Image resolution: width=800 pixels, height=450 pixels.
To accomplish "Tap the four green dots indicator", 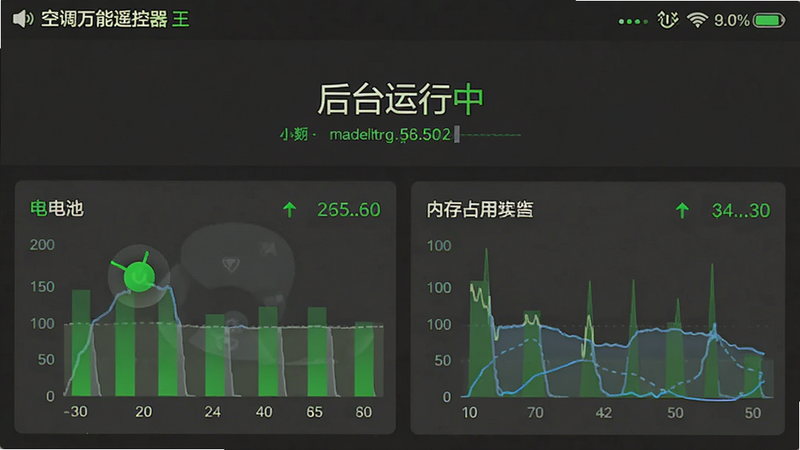I will (x=633, y=21).
